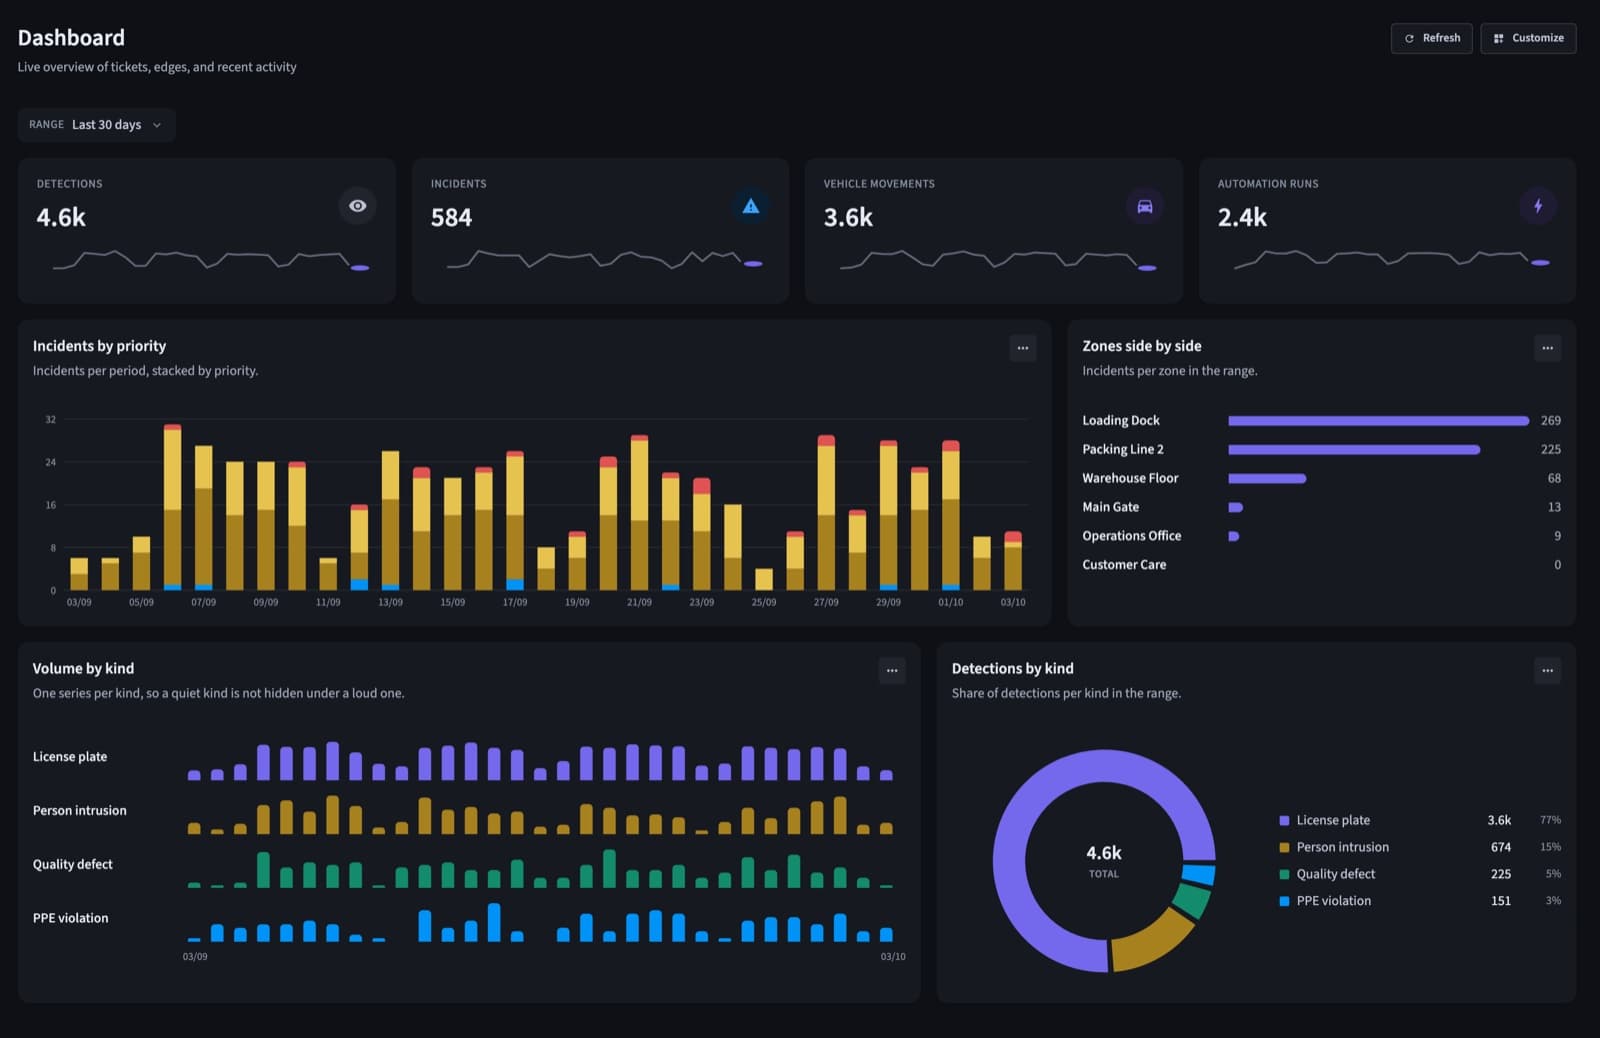Click 'License plate' in the donut legend
The height and width of the screenshot is (1038, 1600).
[x=1333, y=820]
